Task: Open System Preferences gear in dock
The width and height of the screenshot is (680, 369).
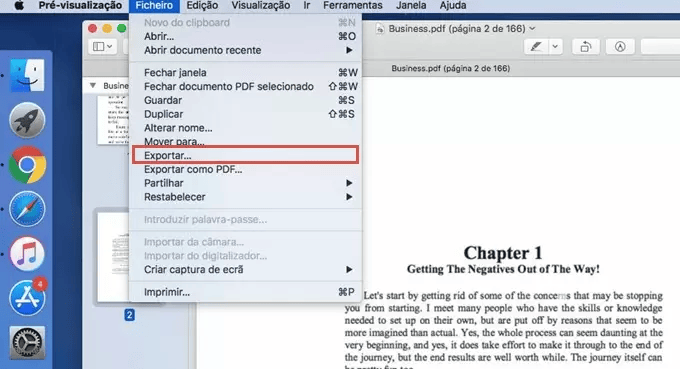Action: (x=27, y=343)
